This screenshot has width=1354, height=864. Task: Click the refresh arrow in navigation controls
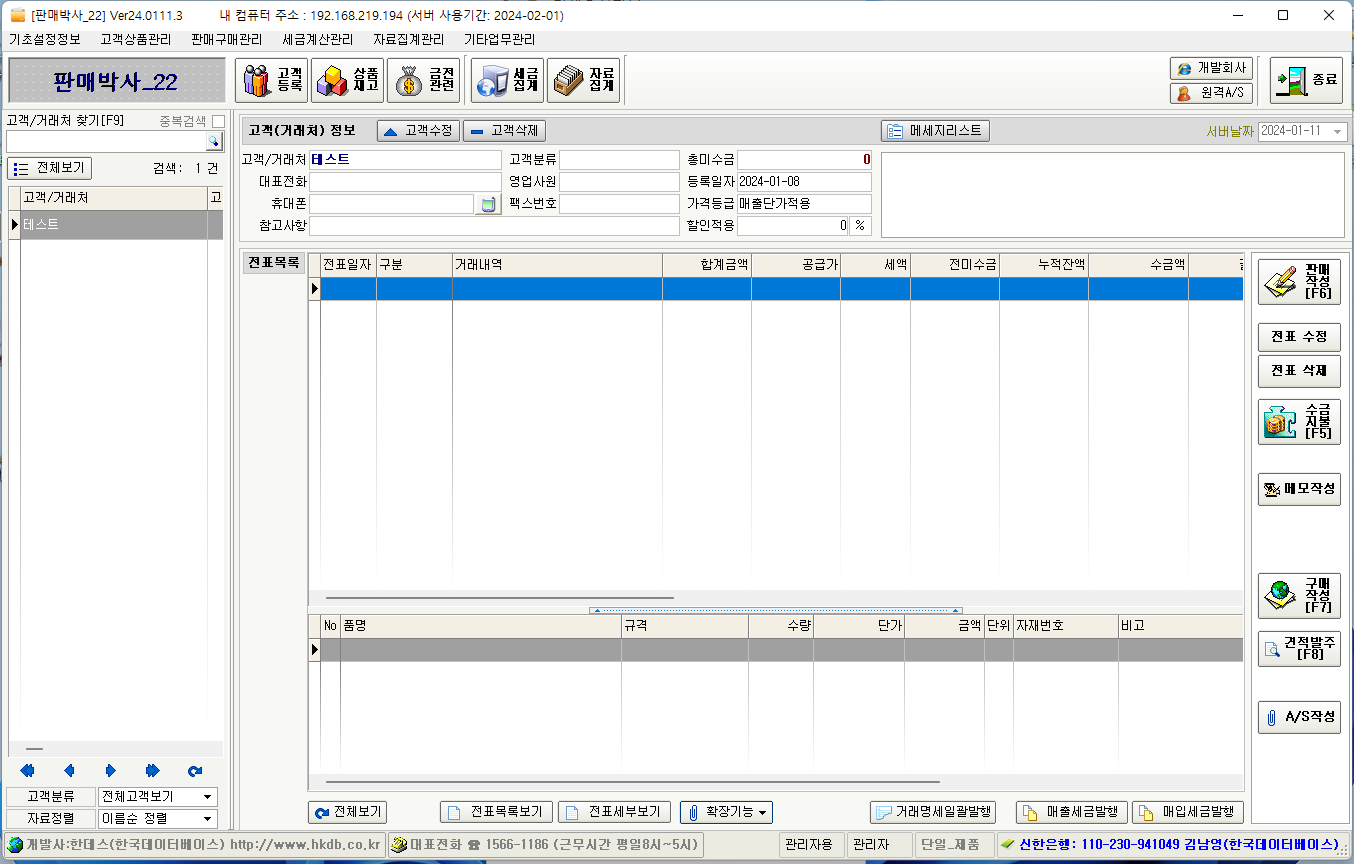coord(195,771)
